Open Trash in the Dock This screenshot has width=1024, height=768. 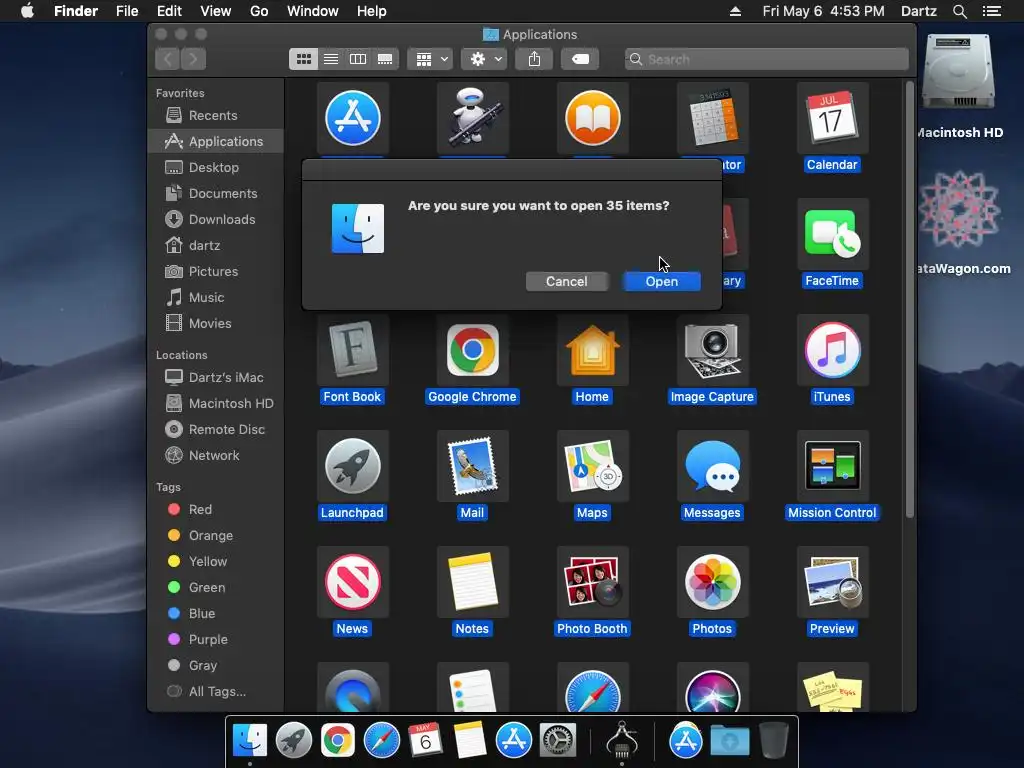tap(775, 740)
